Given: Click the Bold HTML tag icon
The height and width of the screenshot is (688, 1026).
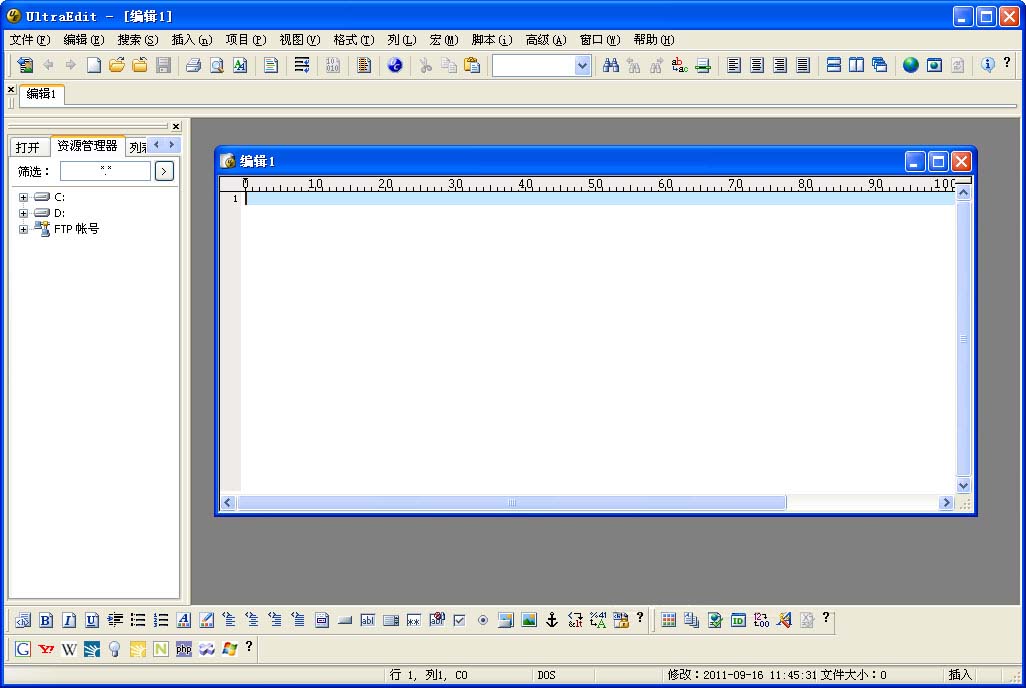Looking at the screenshot, I should coord(46,620).
